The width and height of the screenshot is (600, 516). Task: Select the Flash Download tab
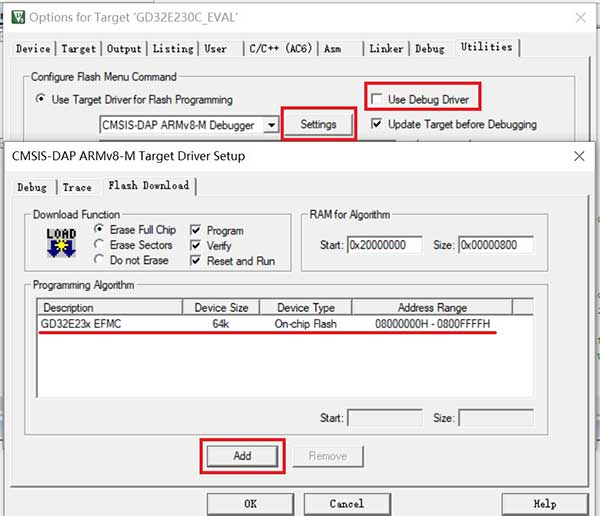click(149, 186)
